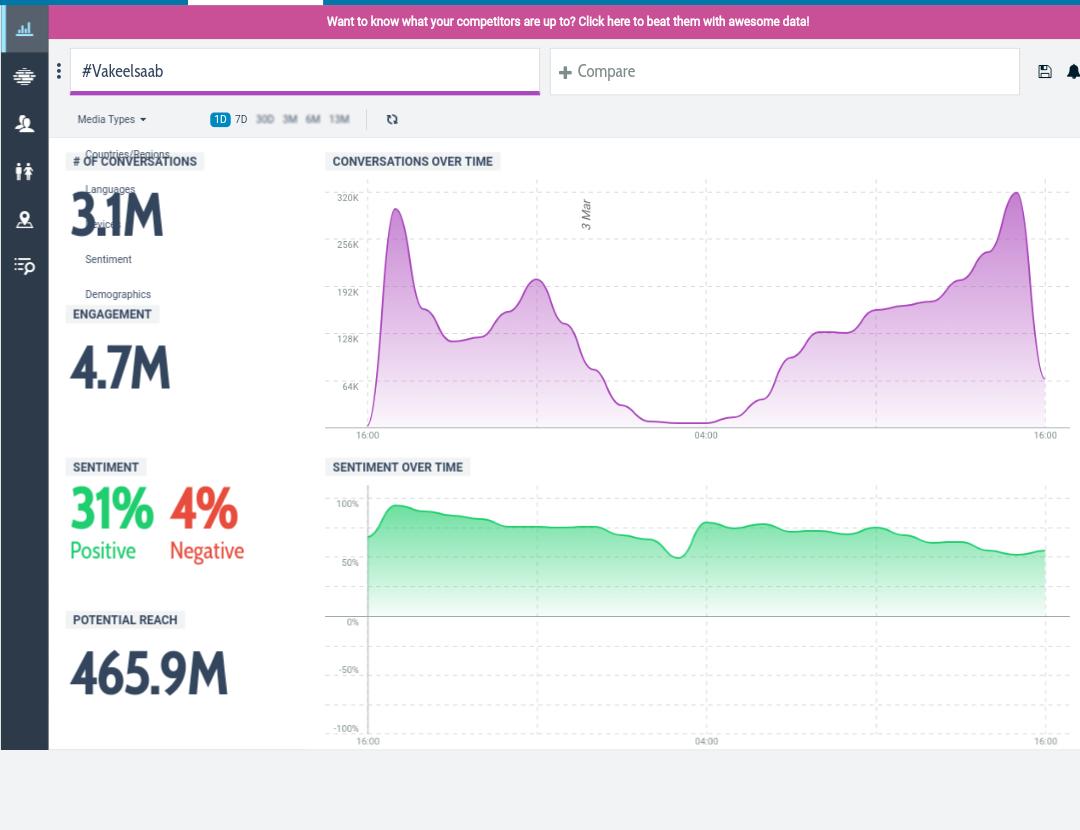Click the plus icon next to Compare
Screen dimensions: 1080x830
click(x=565, y=72)
